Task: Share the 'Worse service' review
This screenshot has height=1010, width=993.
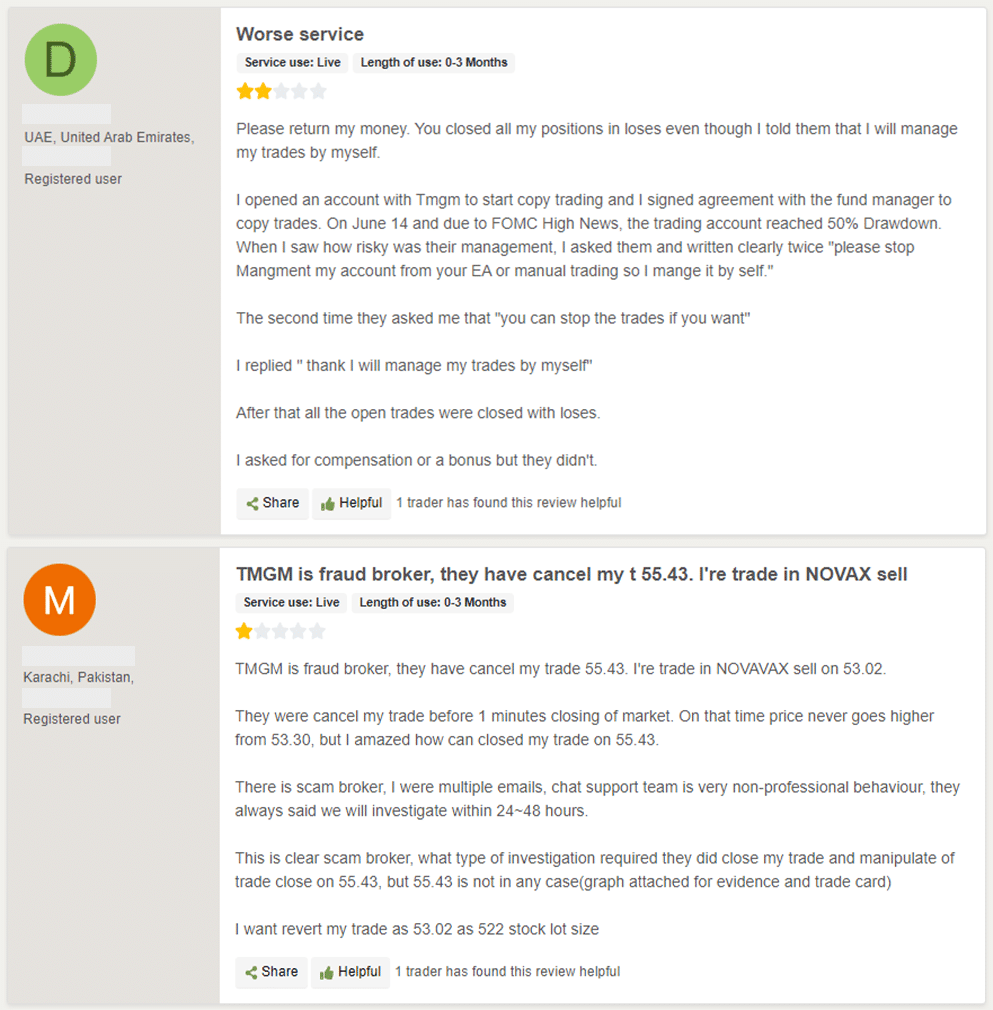Action: point(272,503)
